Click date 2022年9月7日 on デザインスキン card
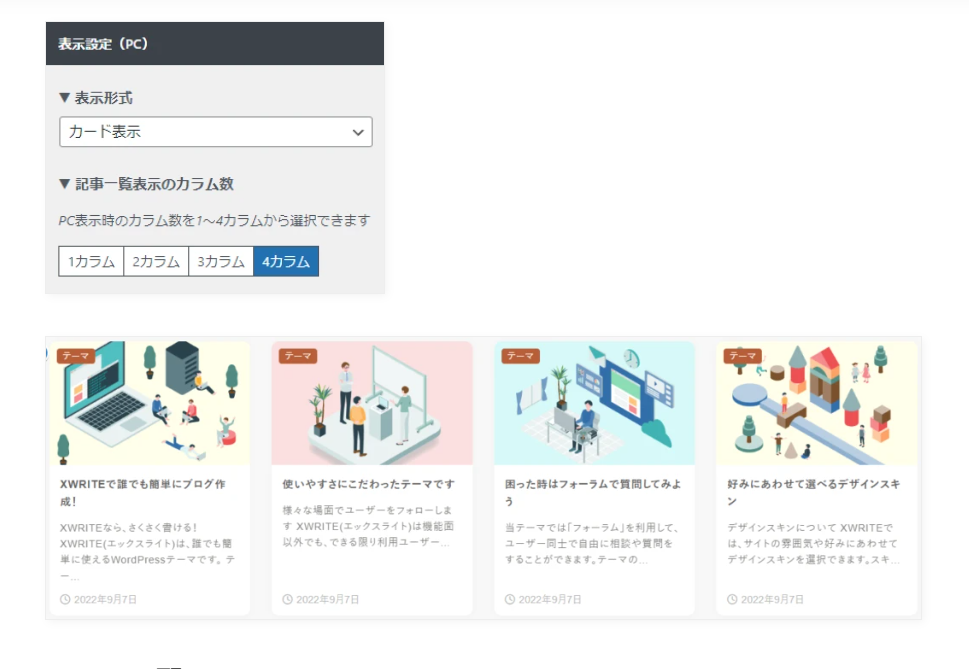This screenshot has height=669, width=969. coord(772,599)
